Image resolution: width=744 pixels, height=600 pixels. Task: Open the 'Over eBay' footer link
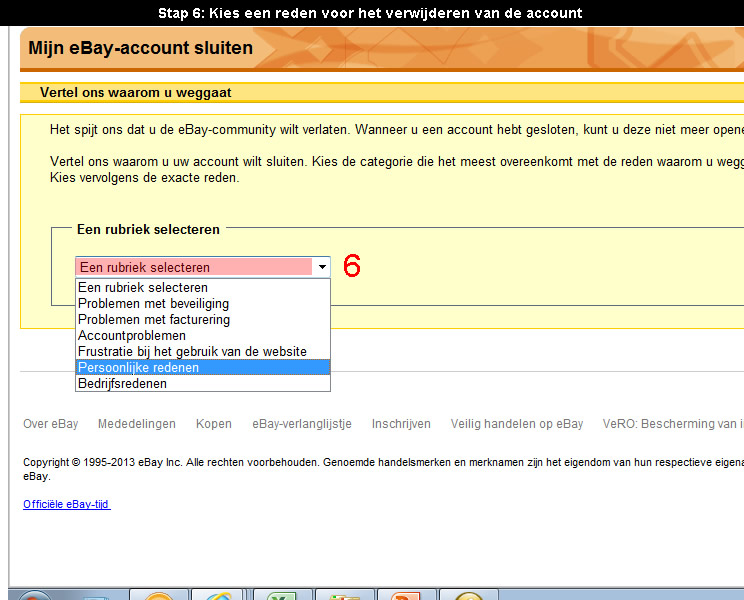(51, 424)
